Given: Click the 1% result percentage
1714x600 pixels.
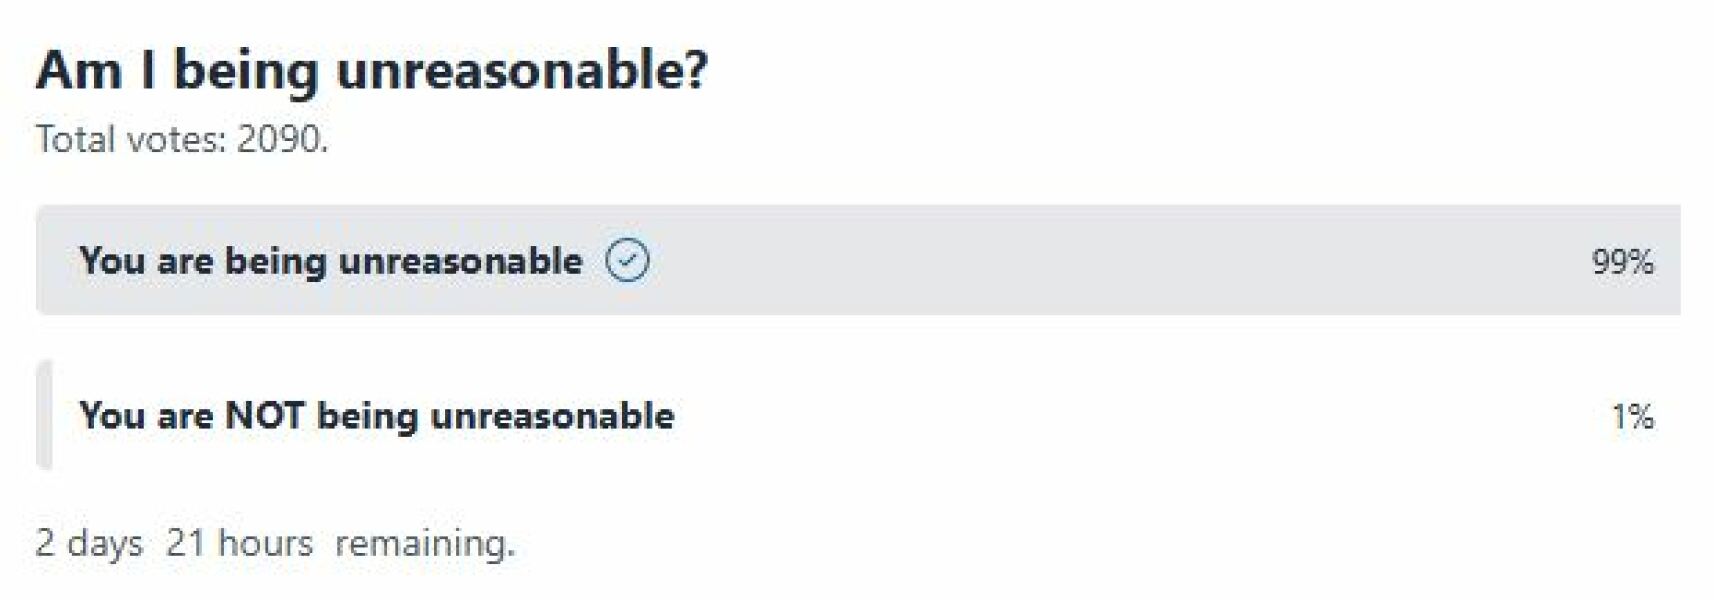Looking at the screenshot, I should pyautogui.click(x=1632, y=416).
